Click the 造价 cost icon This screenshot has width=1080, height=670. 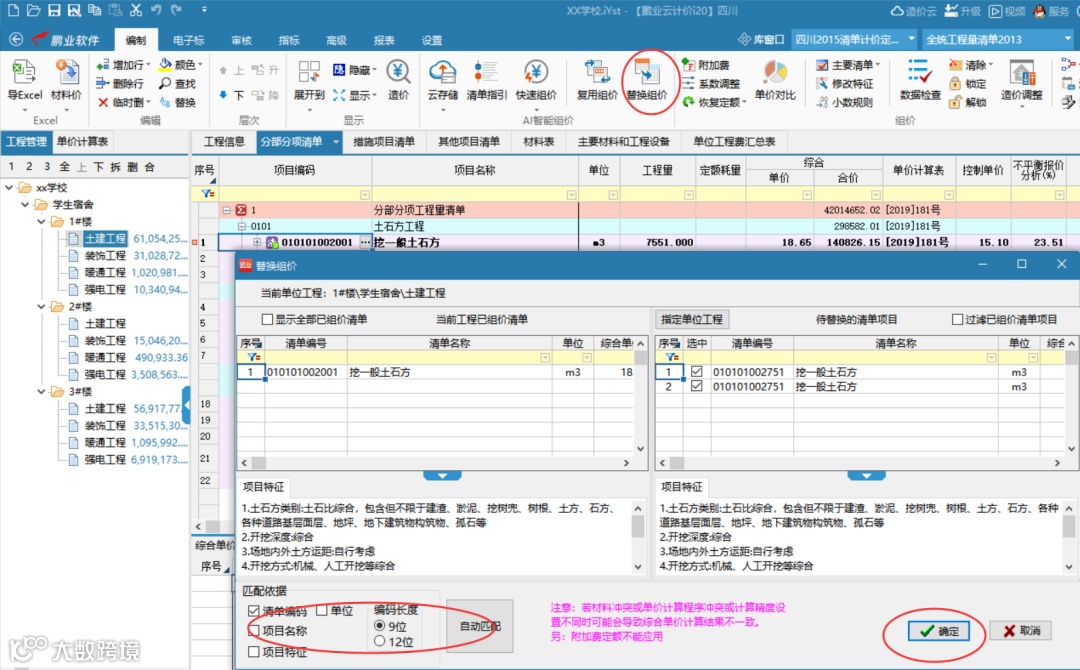398,72
